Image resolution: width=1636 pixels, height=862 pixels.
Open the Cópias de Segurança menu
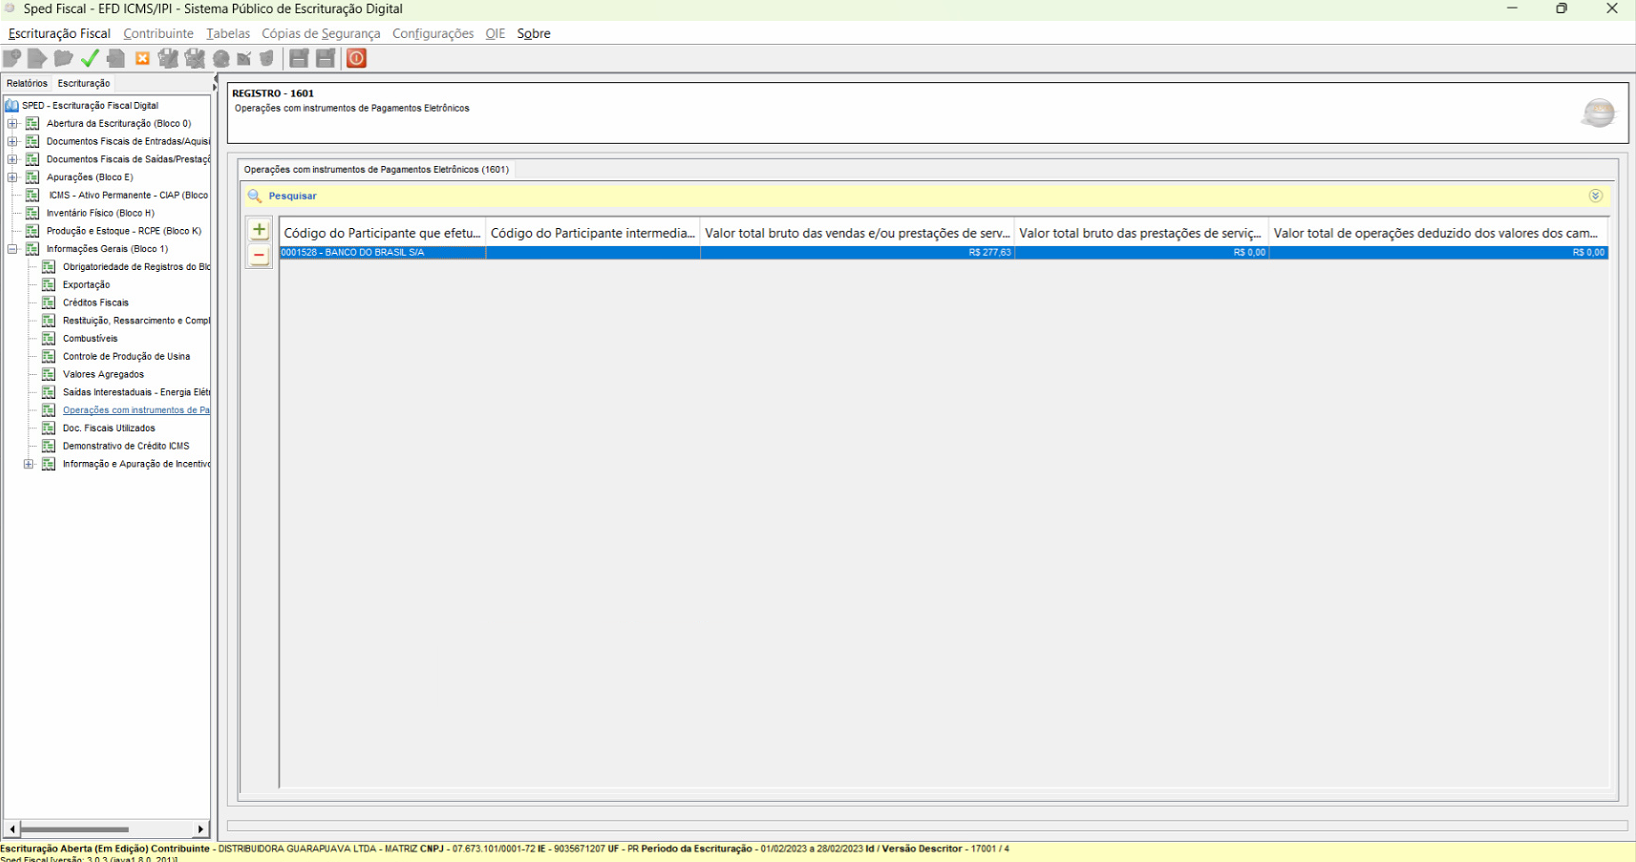click(x=321, y=33)
